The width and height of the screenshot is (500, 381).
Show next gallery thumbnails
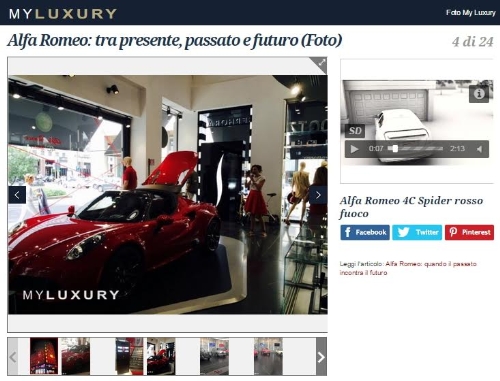pyautogui.click(x=321, y=357)
